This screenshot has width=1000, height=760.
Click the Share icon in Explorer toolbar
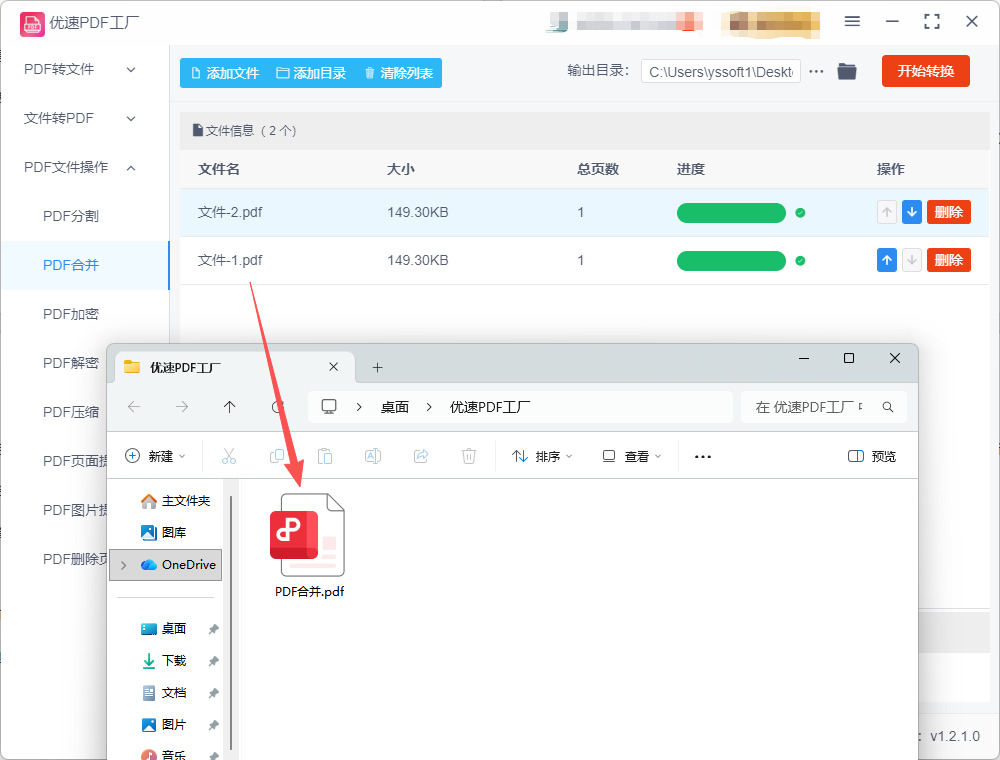(421, 457)
